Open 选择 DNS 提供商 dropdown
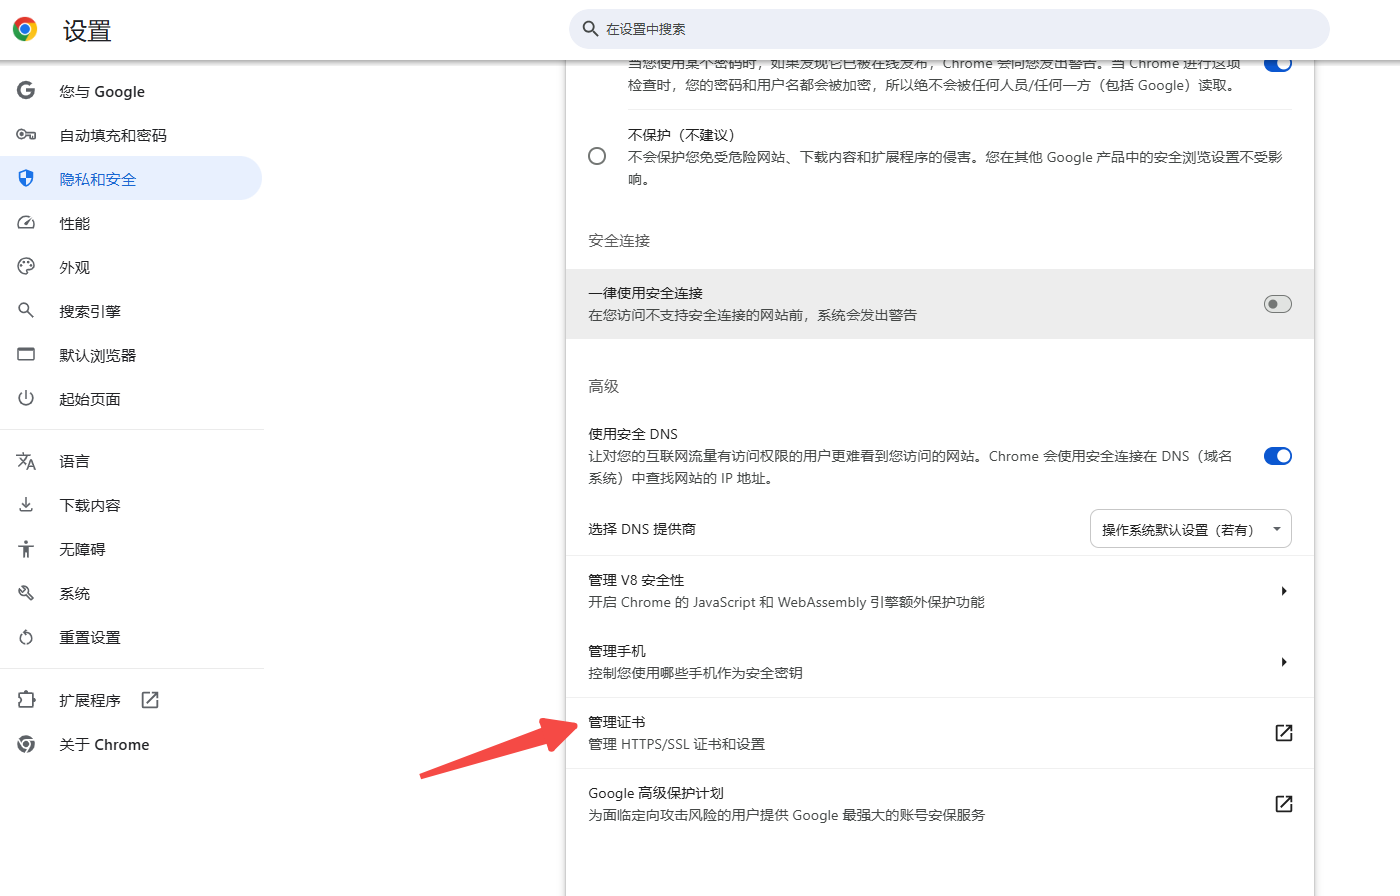This screenshot has height=896, width=1400. pos(1190,529)
